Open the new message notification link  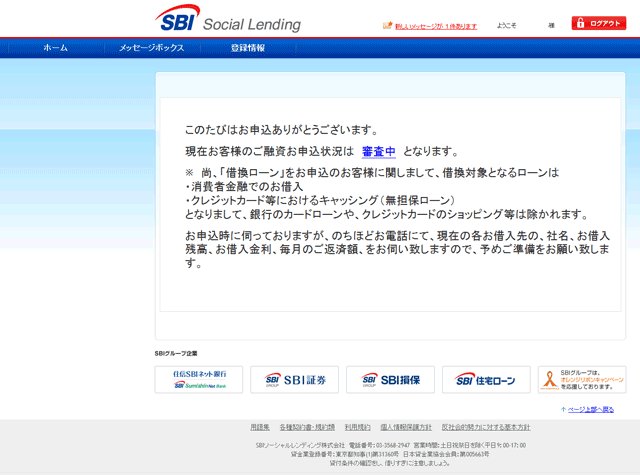coord(436,26)
